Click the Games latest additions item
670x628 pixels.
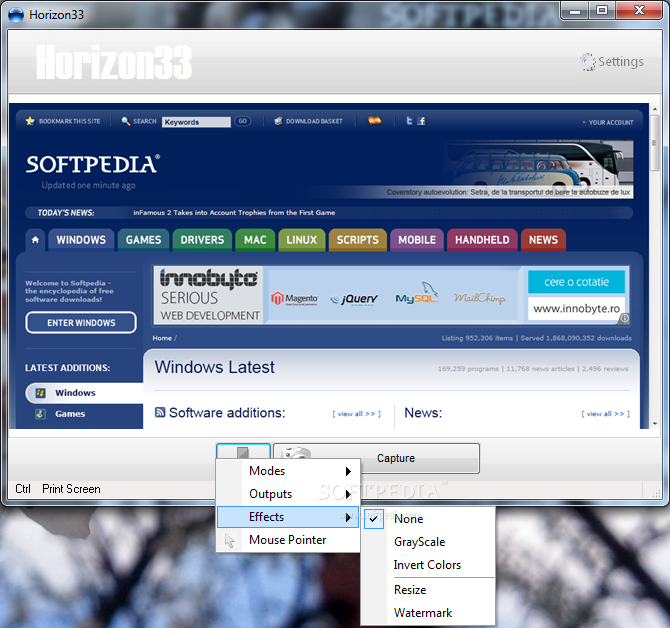click(70, 414)
